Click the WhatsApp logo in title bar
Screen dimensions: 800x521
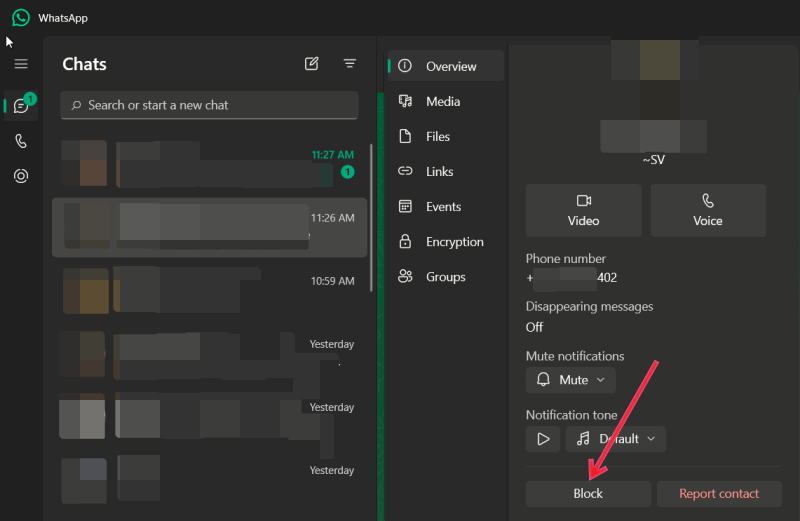click(21, 17)
